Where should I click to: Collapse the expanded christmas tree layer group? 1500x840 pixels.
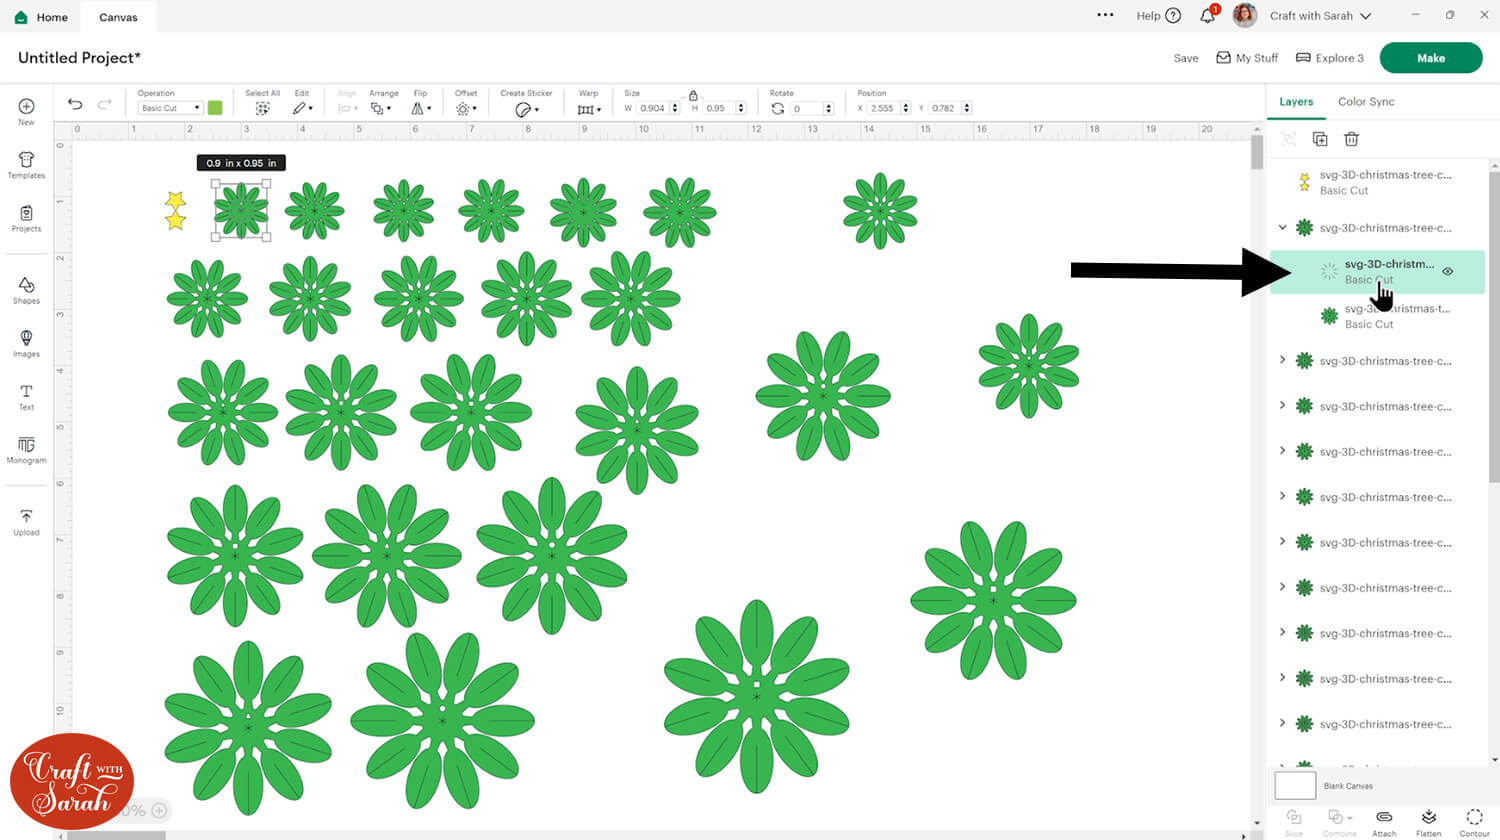click(x=1282, y=227)
